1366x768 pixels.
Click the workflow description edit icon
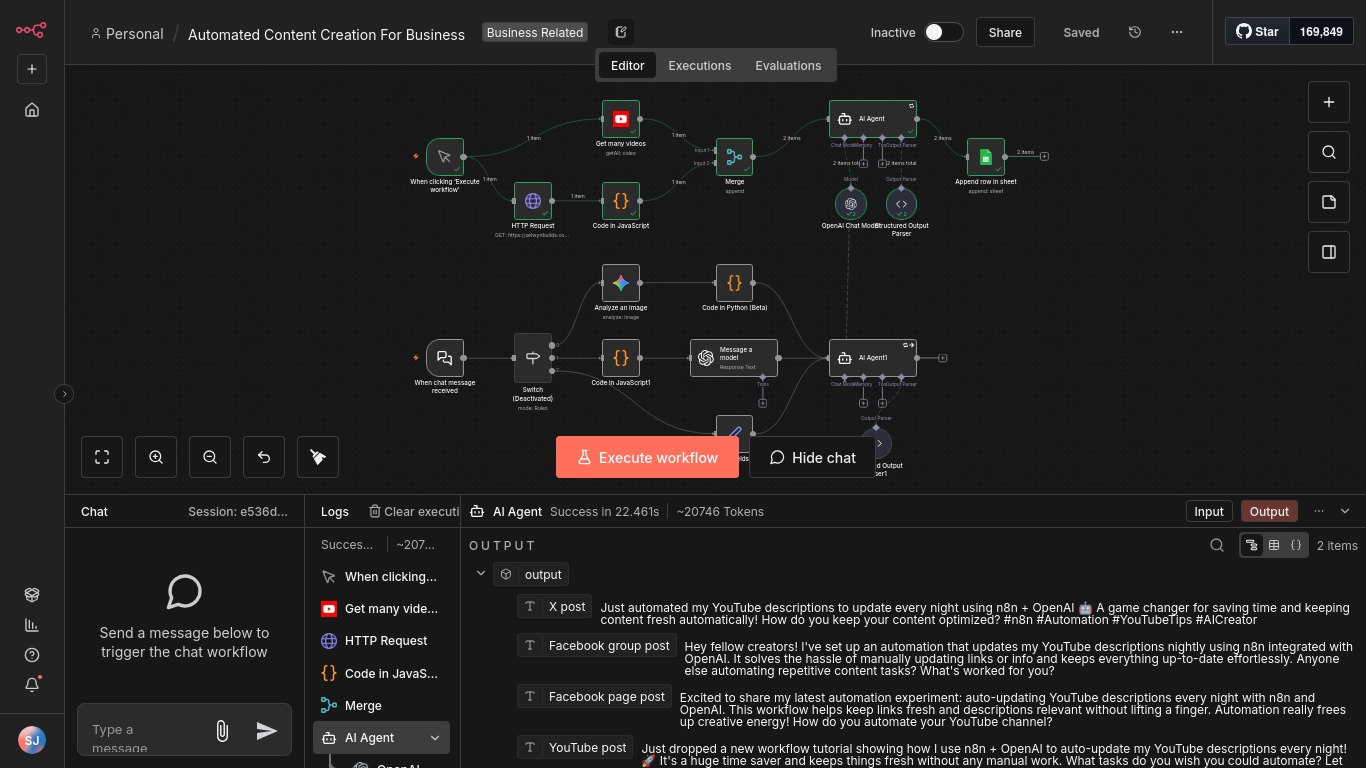(x=621, y=32)
